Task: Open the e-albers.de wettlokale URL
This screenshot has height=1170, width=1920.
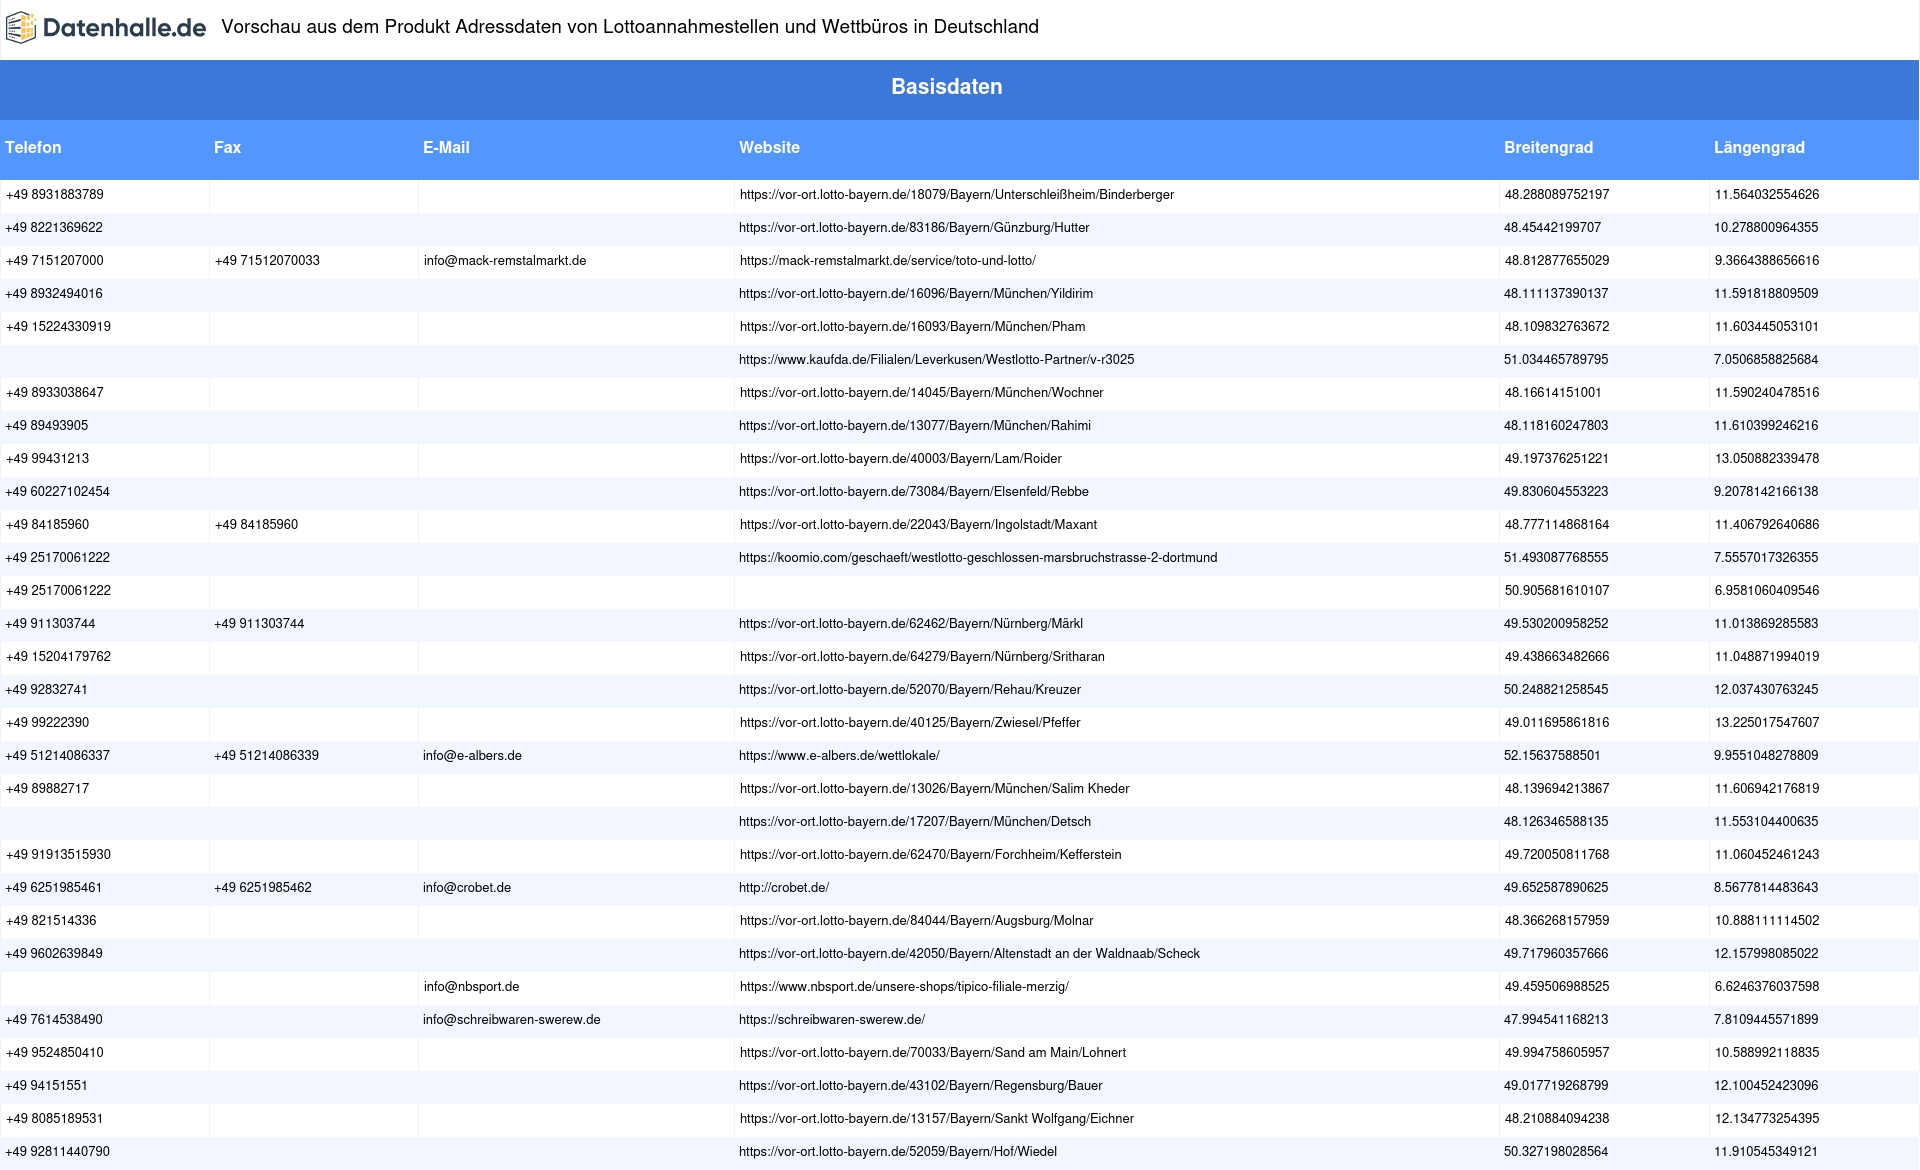Action: (x=839, y=756)
